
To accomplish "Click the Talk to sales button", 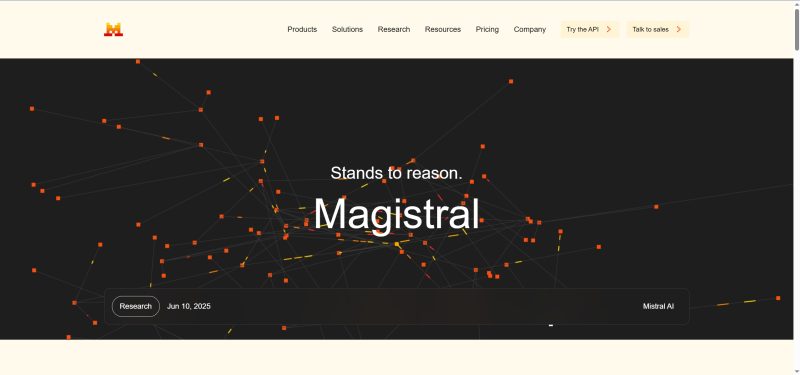I will coord(657,30).
